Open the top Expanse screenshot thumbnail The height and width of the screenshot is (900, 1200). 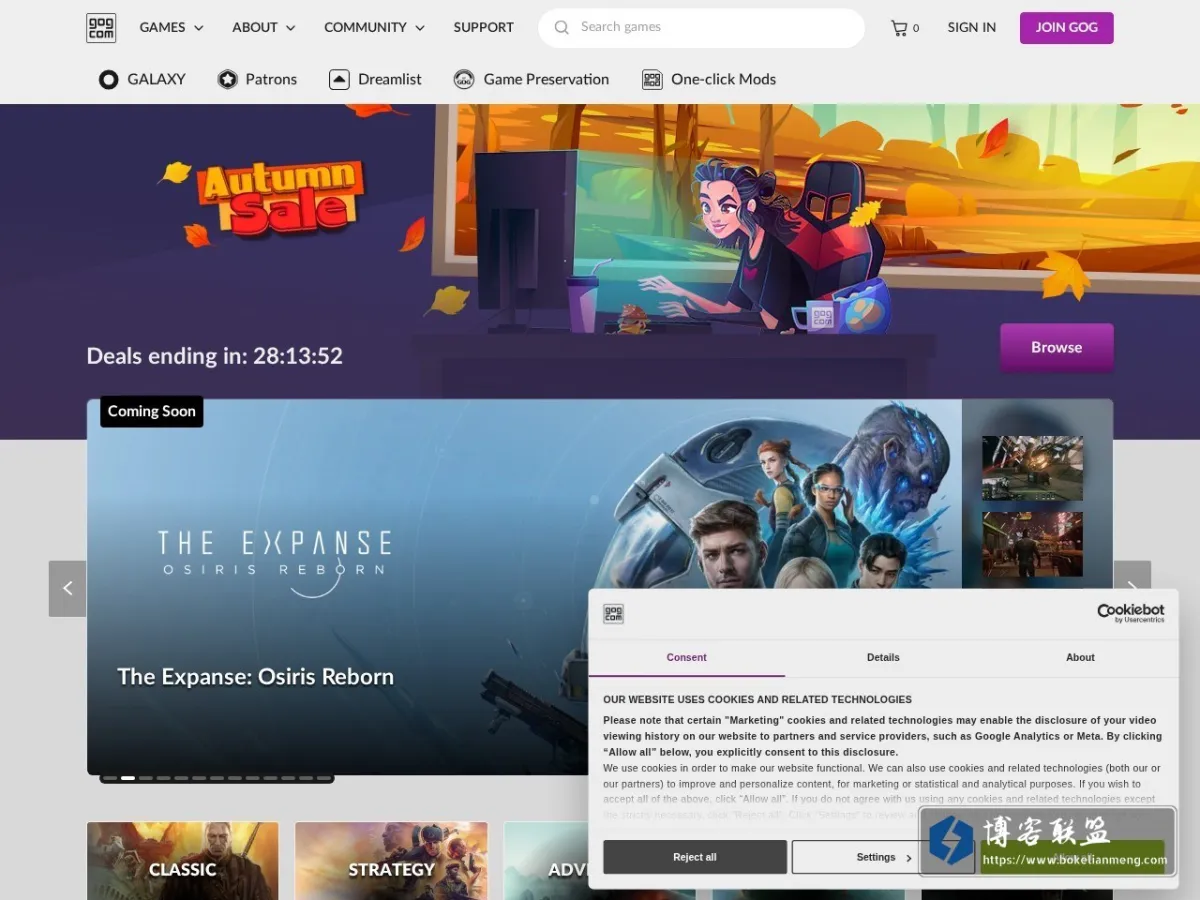coord(1032,468)
